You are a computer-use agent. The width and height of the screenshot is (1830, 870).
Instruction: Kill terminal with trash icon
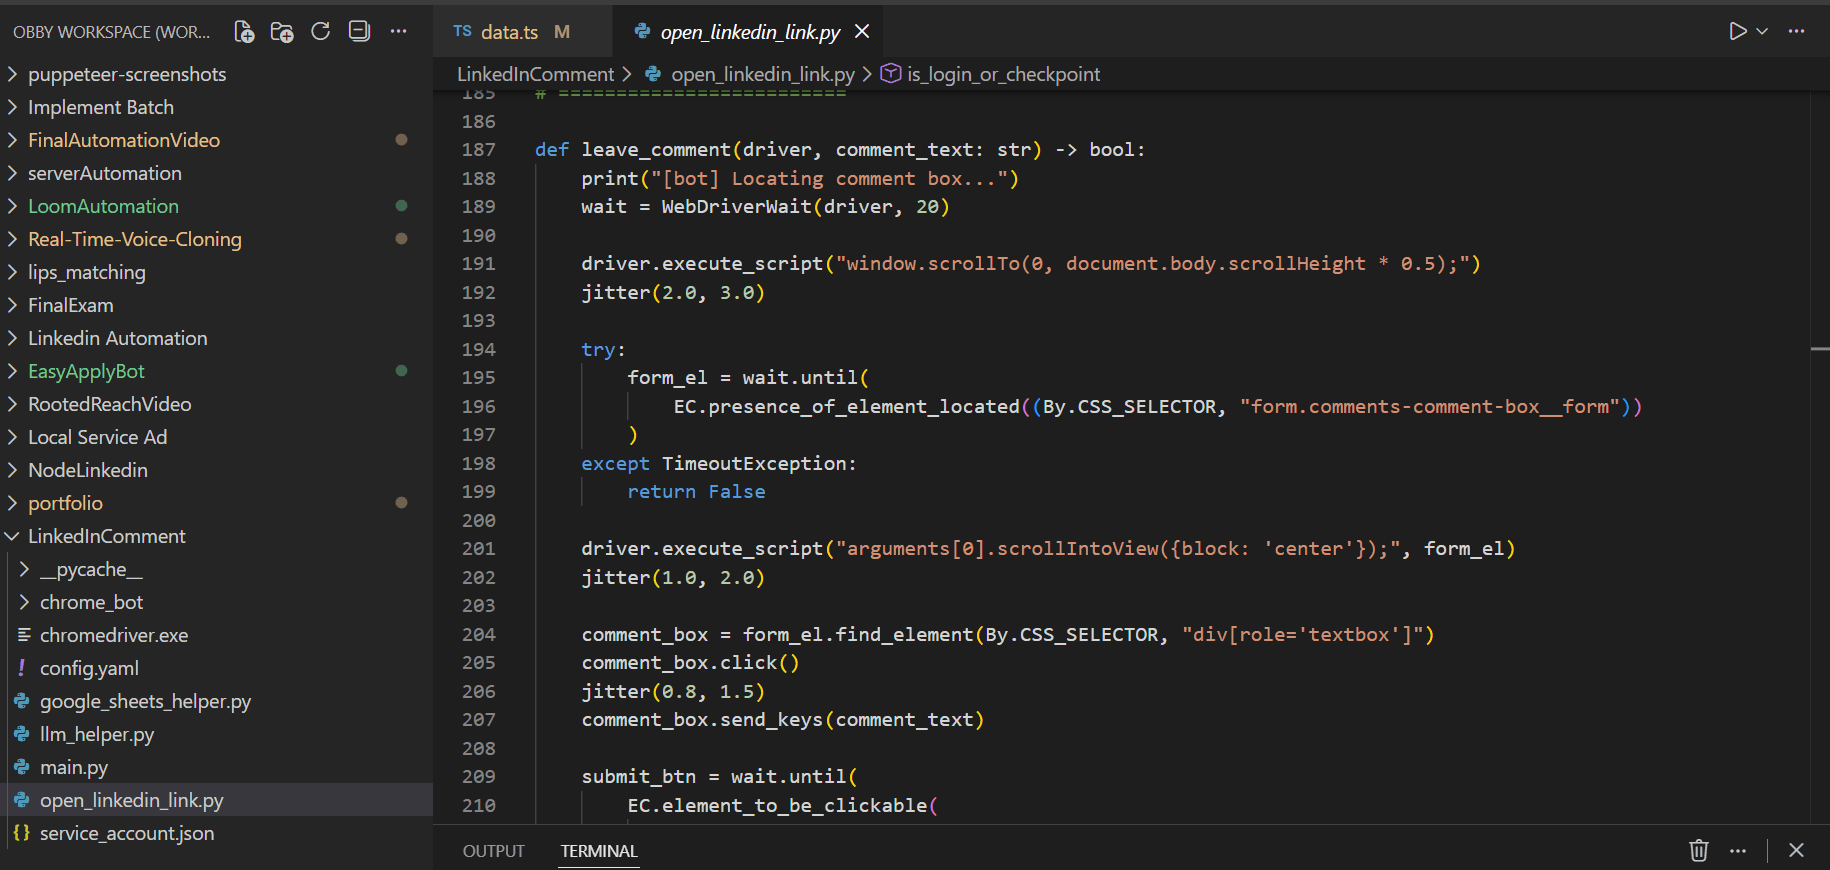tap(1698, 850)
